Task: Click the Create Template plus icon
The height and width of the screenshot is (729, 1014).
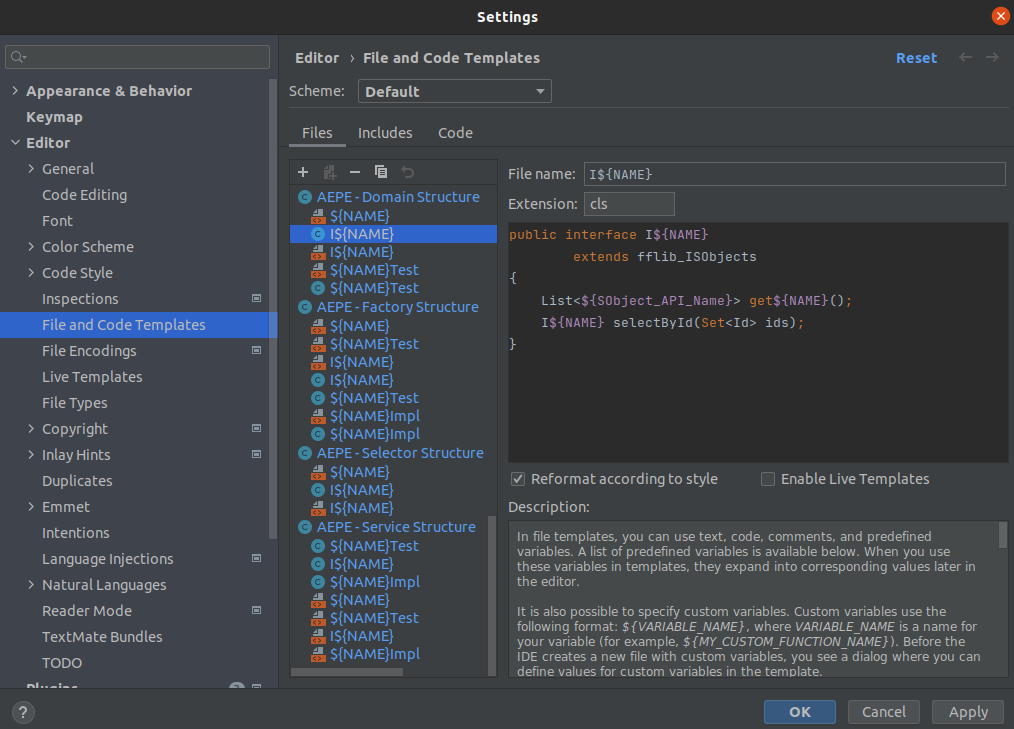Action: point(303,172)
